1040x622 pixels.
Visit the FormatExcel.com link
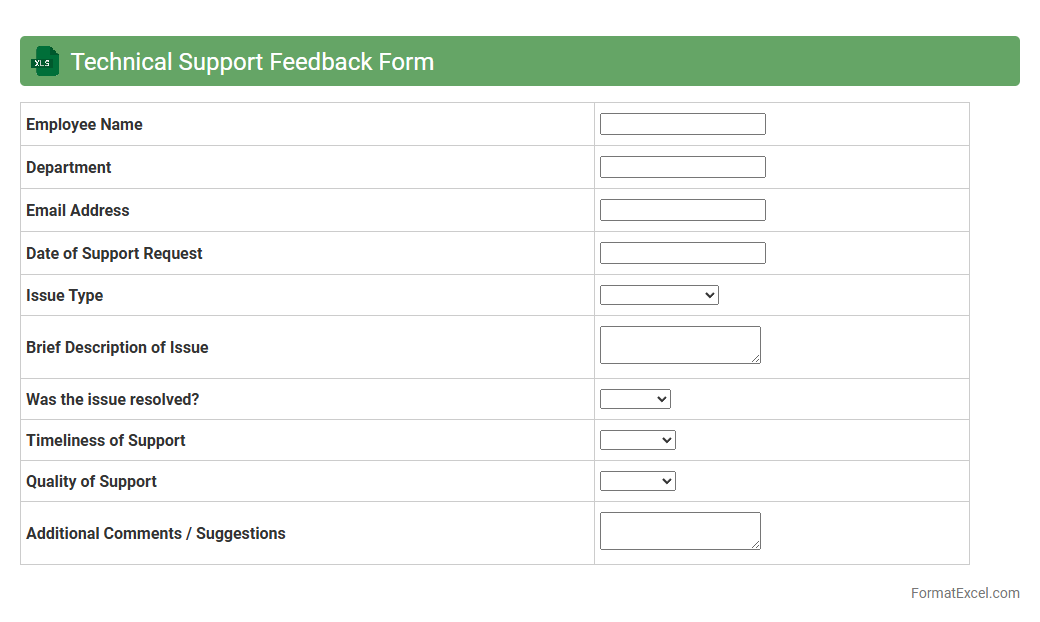965,593
